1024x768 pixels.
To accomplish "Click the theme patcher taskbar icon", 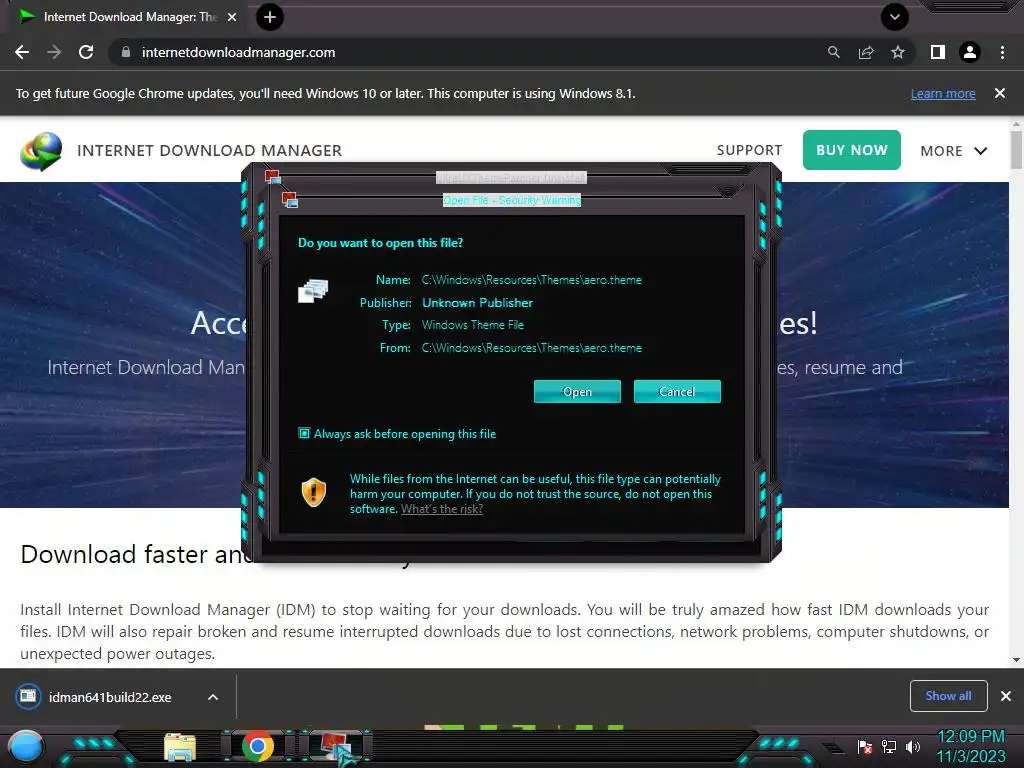I will [x=337, y=748].
